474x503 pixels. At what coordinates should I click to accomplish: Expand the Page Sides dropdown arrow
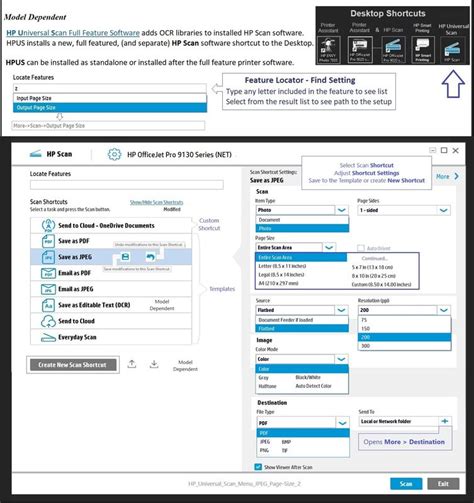click(x=443, y=210)
